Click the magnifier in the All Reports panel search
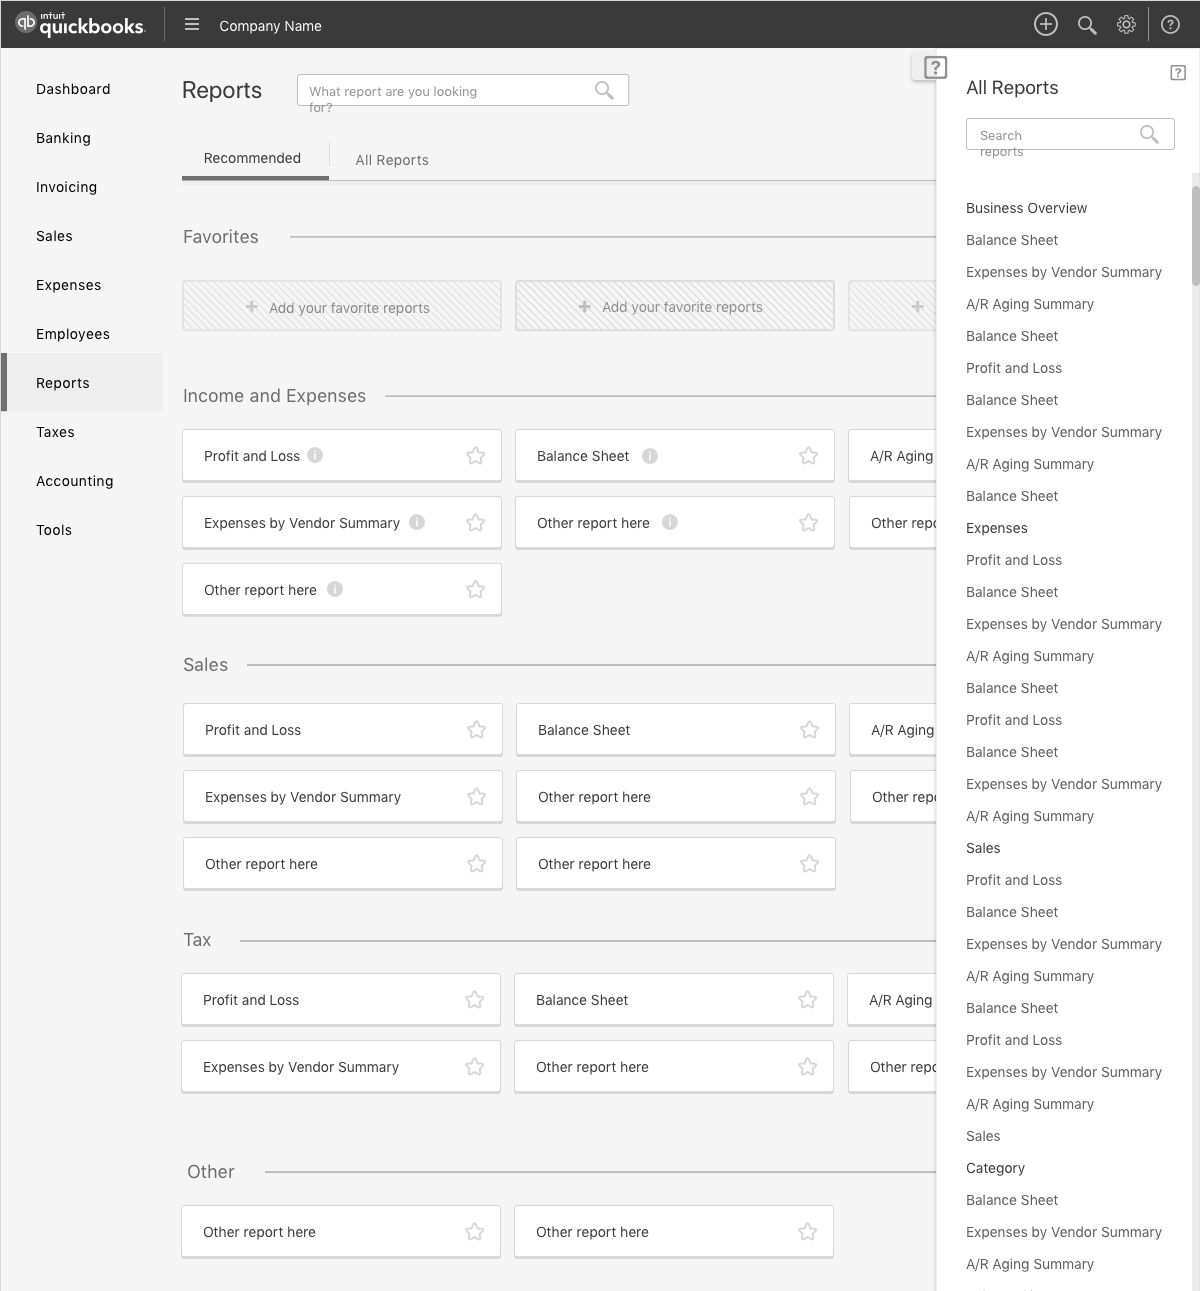1200x1291 pixels. click(x=1149, y=134)
